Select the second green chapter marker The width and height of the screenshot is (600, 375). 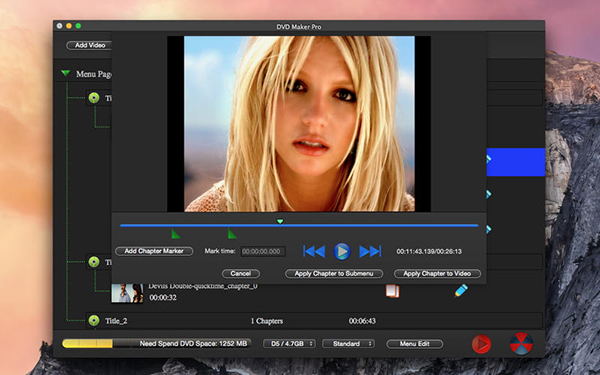232,233
